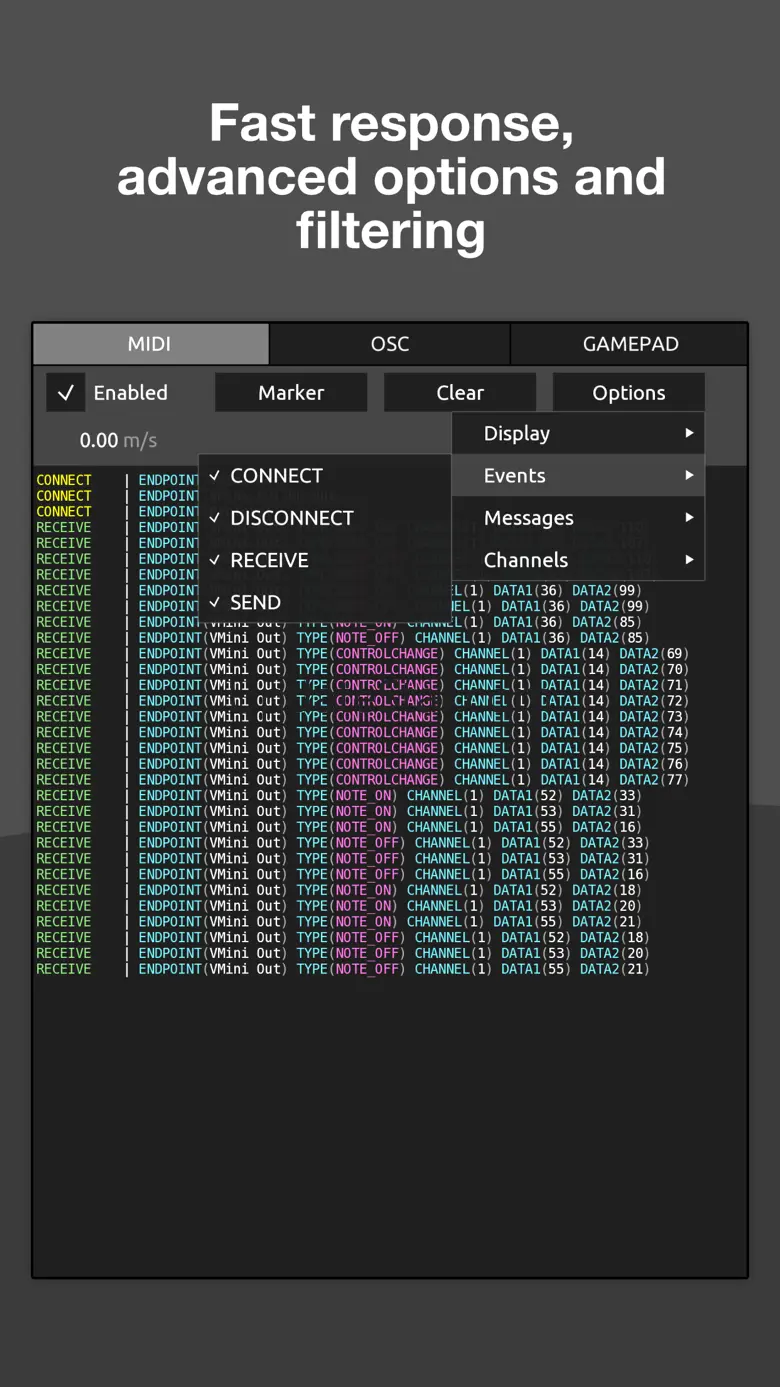The image size is (780, 1387).
Task: Expand the Messages submenu arrow
Action: tap(689, 518)
